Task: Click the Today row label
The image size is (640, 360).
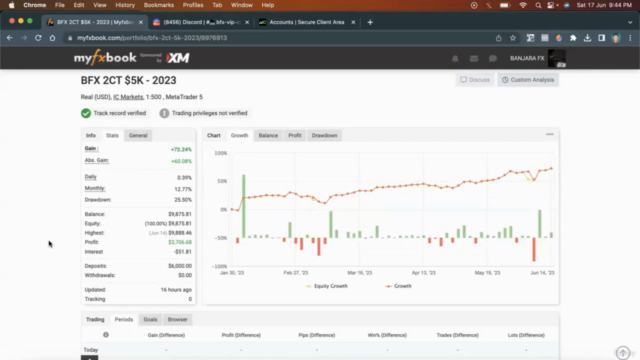Action: click(91, 350)
